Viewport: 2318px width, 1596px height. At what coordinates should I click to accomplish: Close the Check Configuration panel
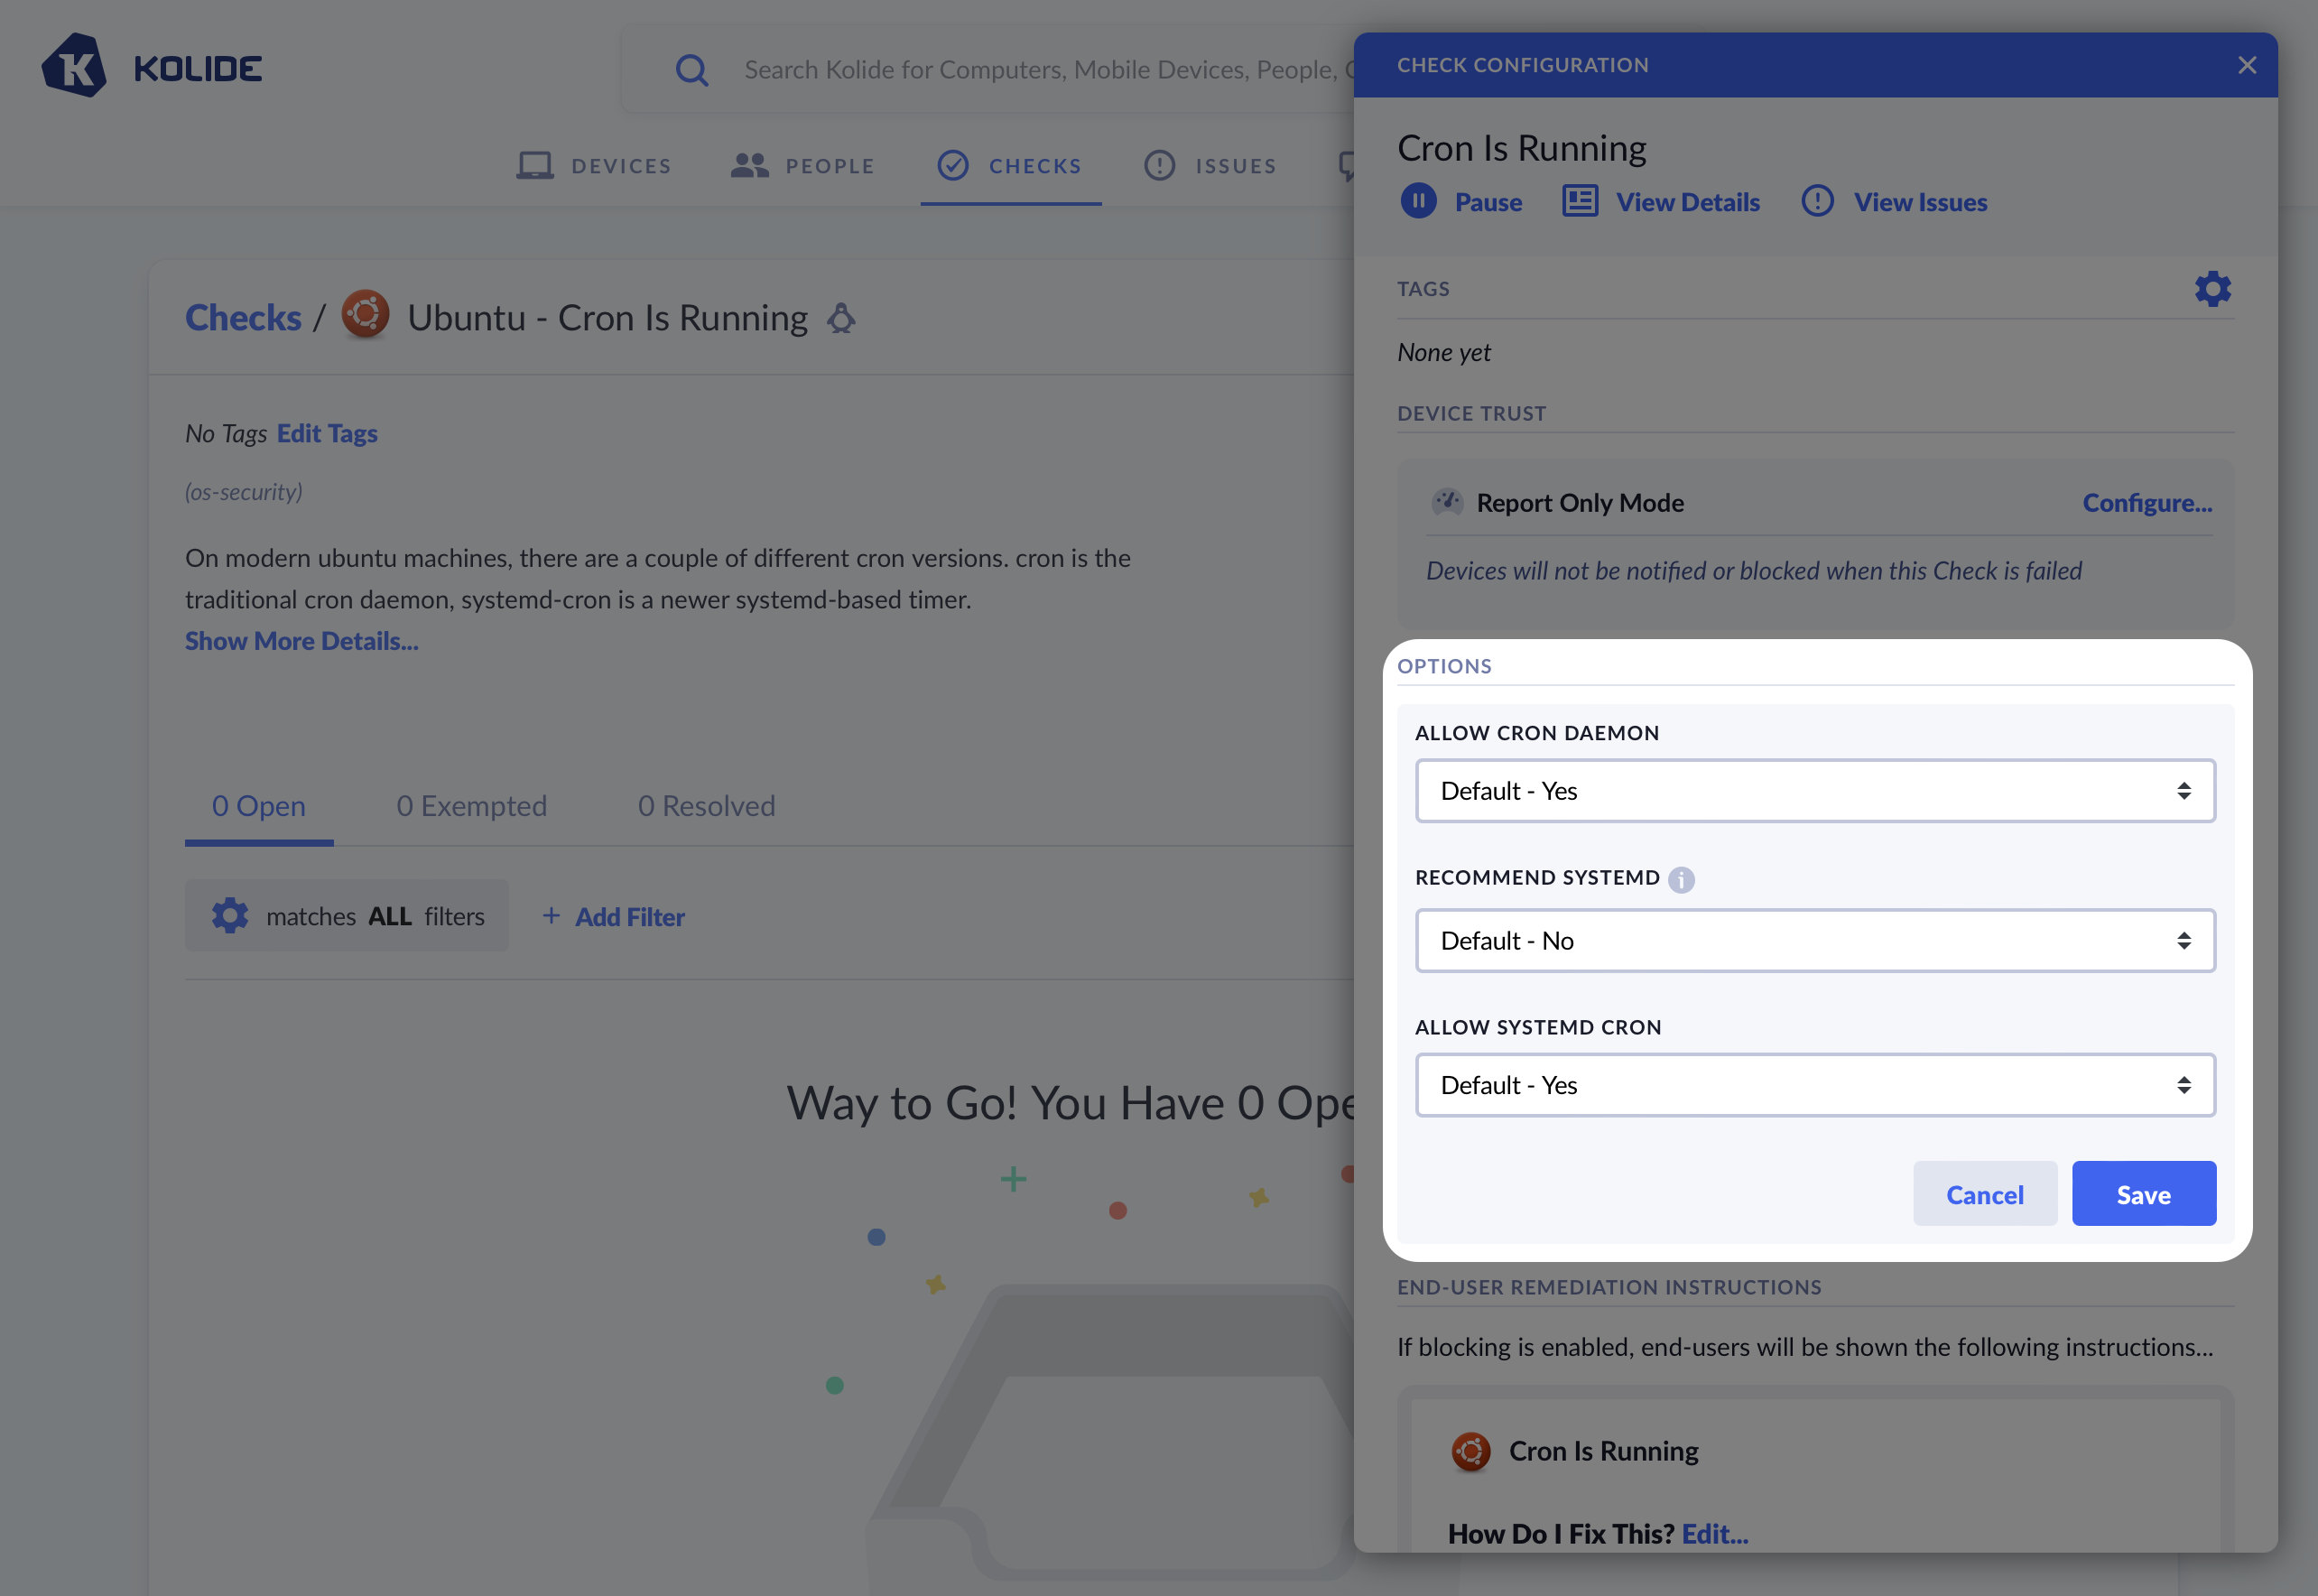pos(2246,65)
